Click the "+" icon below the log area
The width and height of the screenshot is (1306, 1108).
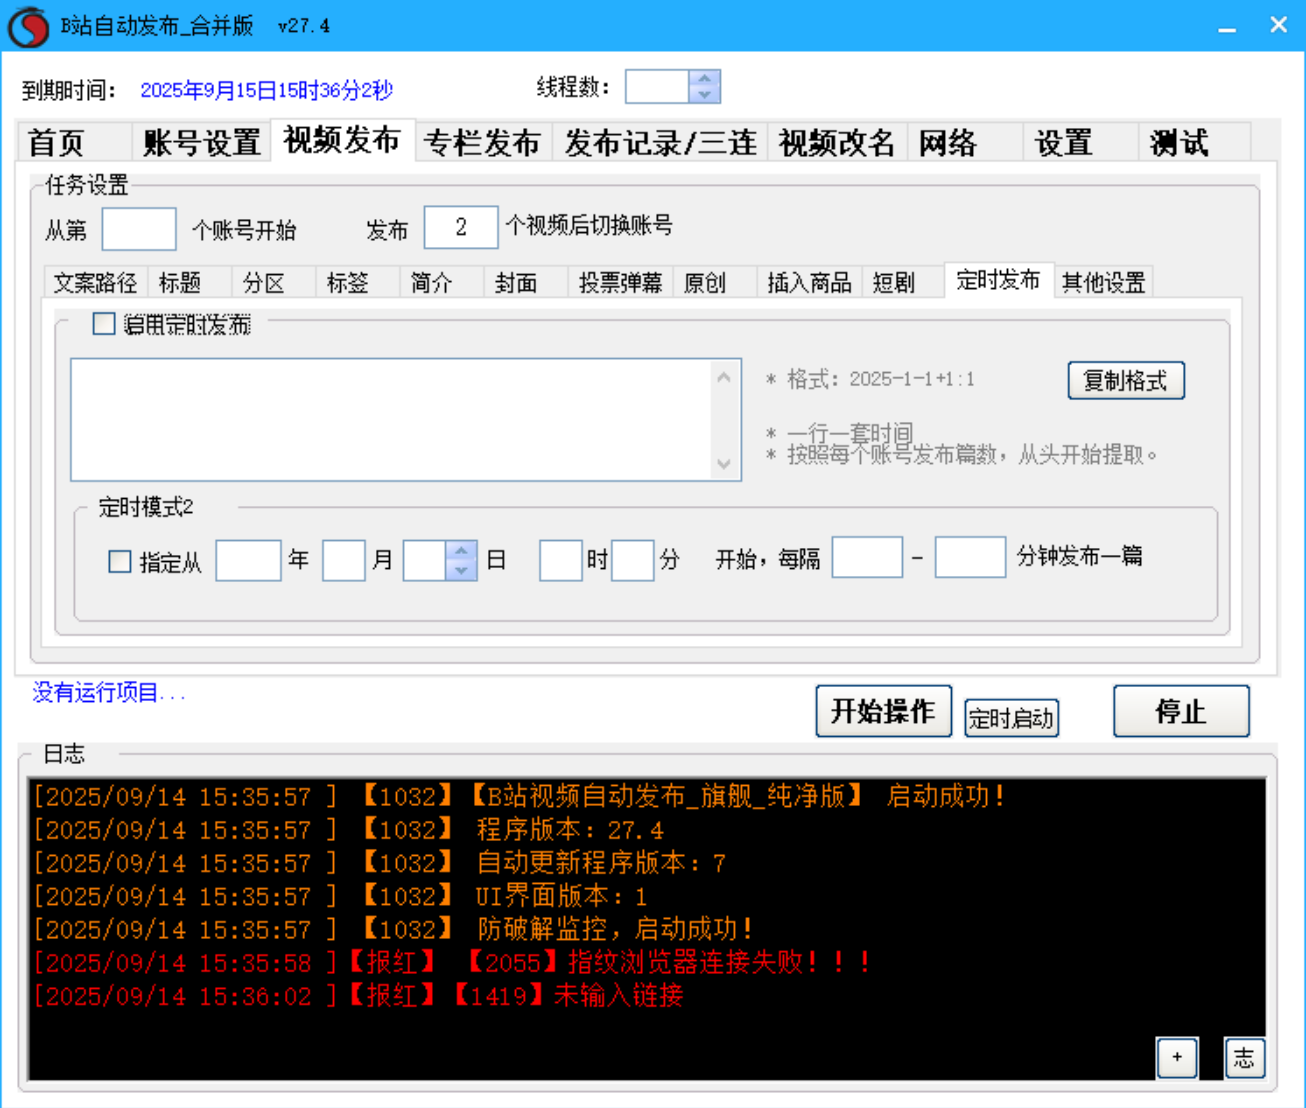coord(1177,1058)
